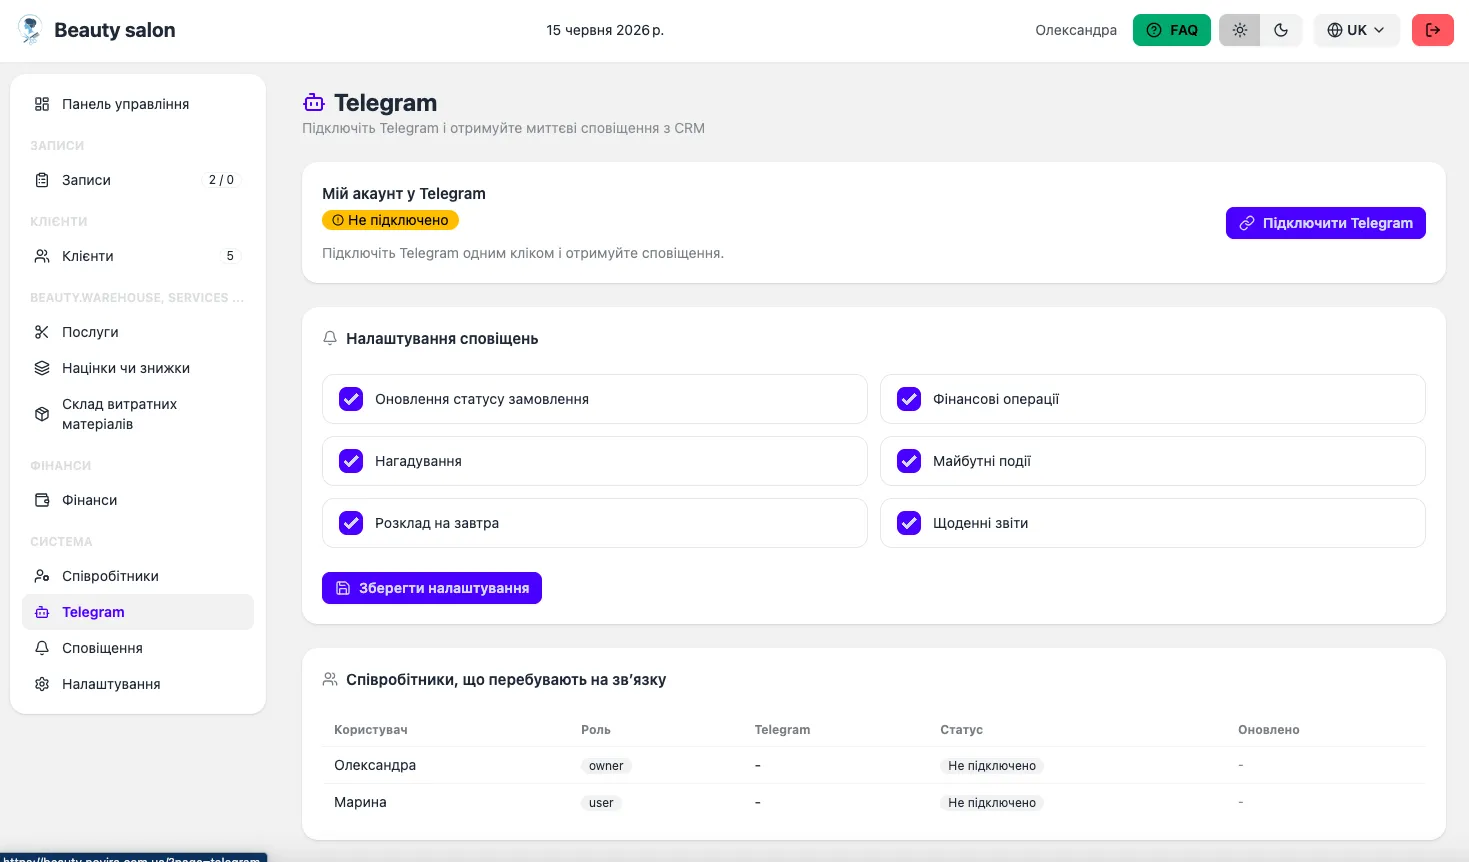Toggle Майбутні події checkbox
Image resolution: width=1469 pixels, height=862 pixels.
(909, 461)
